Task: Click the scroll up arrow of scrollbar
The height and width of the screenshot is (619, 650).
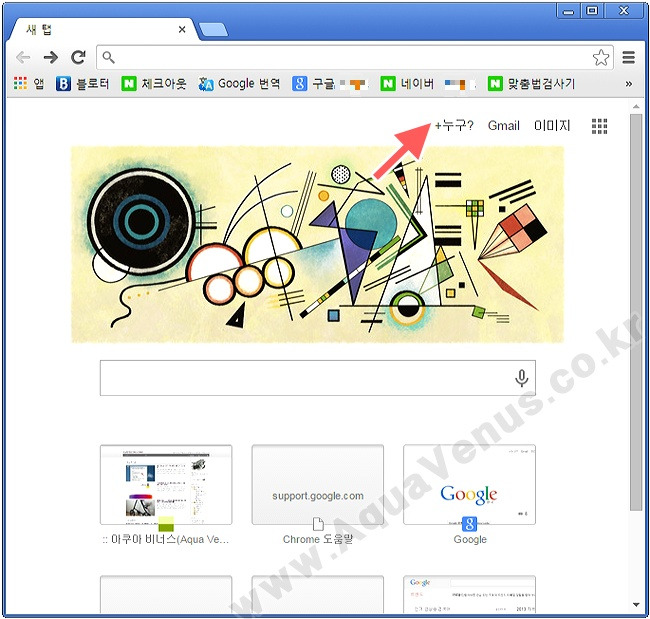Action: [x=636, y=107]
